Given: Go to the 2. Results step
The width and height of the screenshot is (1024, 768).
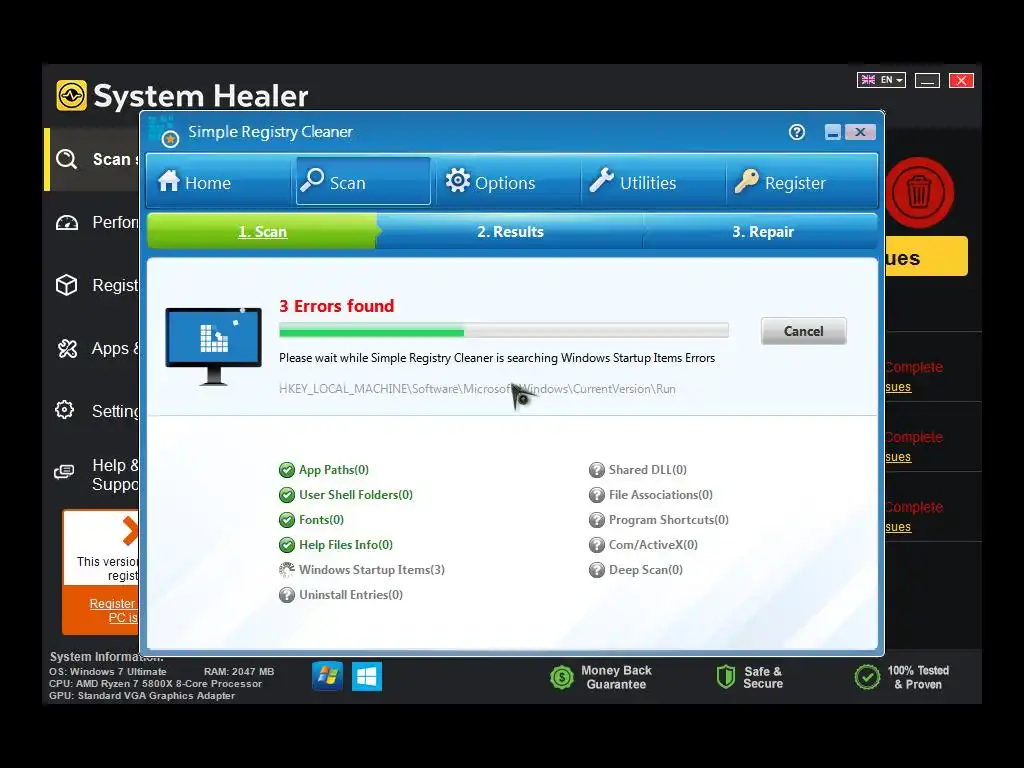Looking at the screenshot, I should tap(510, 232).
